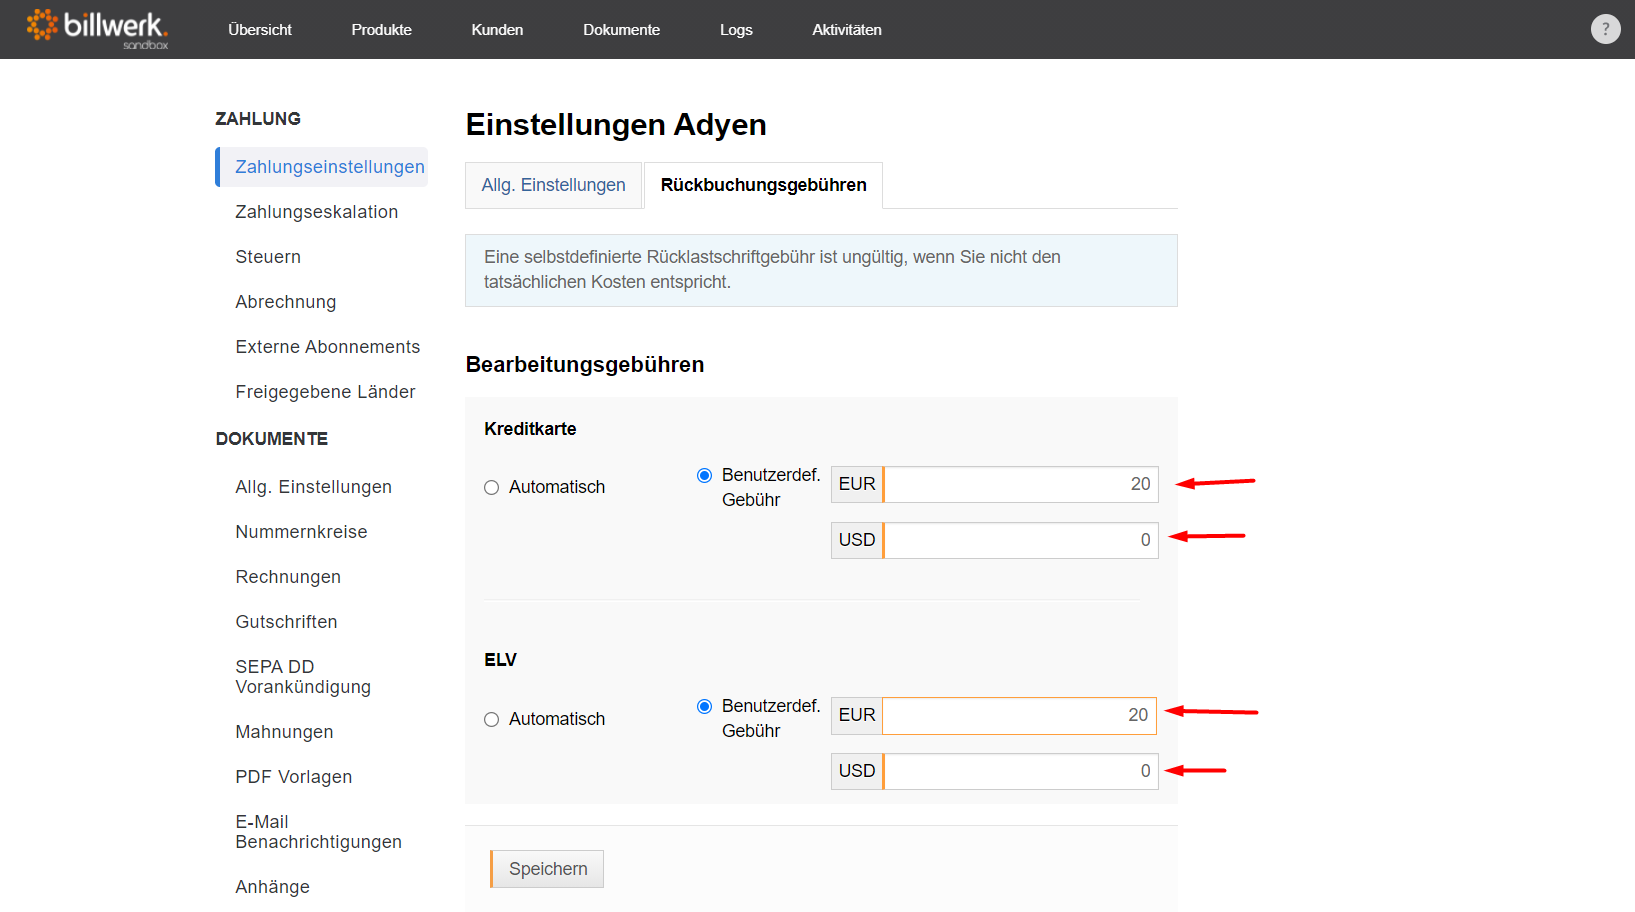Image resolution: width=1635 pixels, height=912 pixels.
Task: Click the EUR label in ELV row
Action: point(857,715)
